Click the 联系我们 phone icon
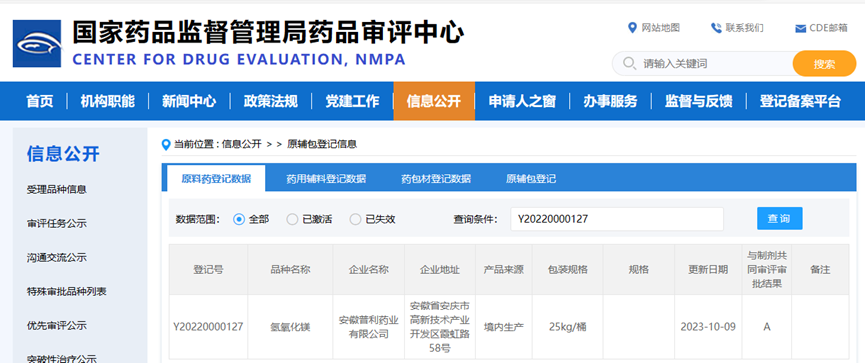The width and height of the screenshot is (865, 363). 716,28
